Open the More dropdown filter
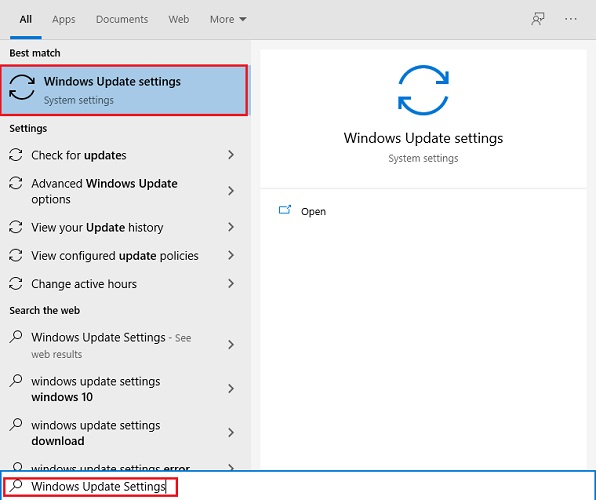 point(228,19)
